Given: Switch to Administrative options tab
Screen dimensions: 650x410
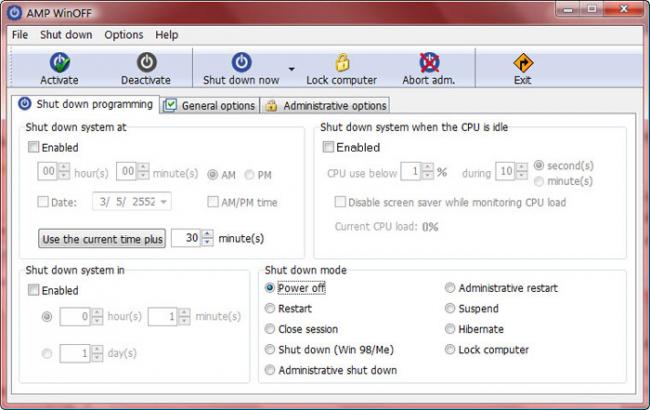Looking at the screenshot, I should 325,105.
